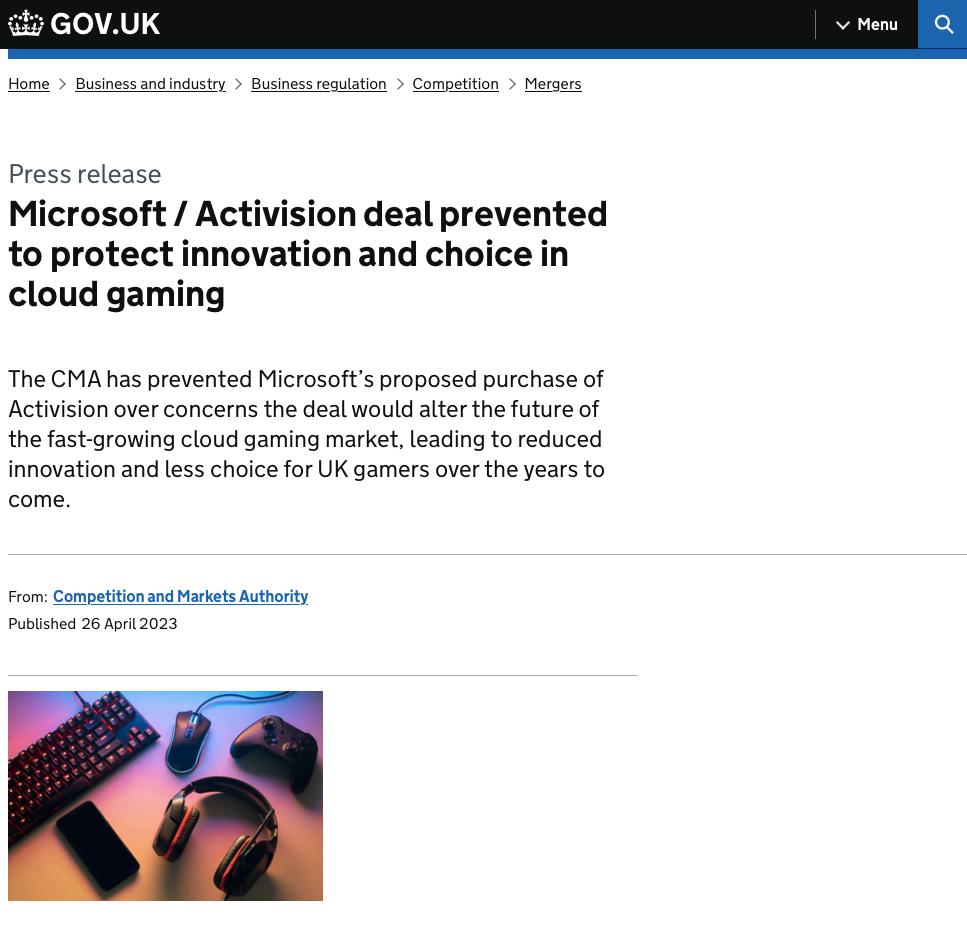Go to the Home breadcrumb
Image resolution: width=967 pixels, height=944 pixels.
(28, 84)
